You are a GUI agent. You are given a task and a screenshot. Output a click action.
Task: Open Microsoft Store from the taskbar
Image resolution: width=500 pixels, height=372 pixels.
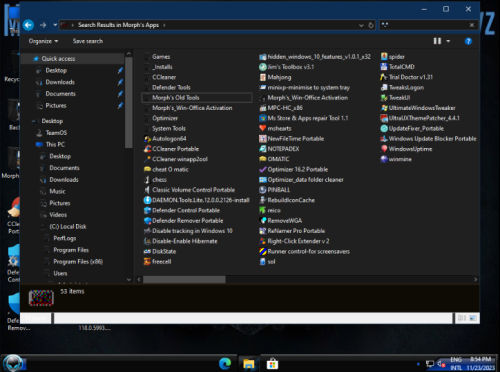coord(272,363)
